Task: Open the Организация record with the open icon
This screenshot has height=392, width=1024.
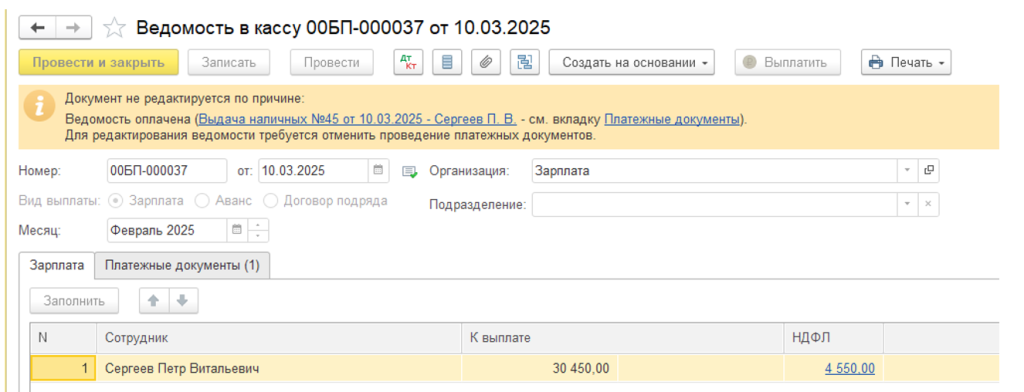Action: coord(928,171)
